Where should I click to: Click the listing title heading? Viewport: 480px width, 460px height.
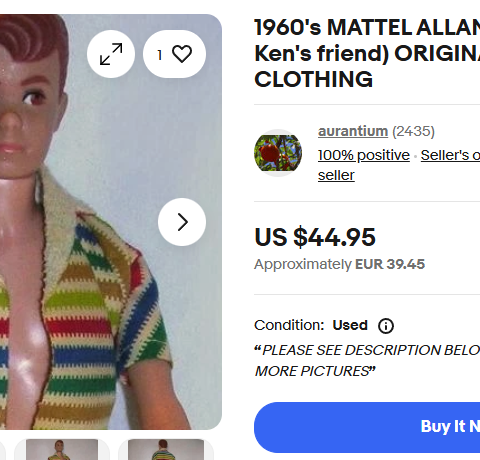367,53
